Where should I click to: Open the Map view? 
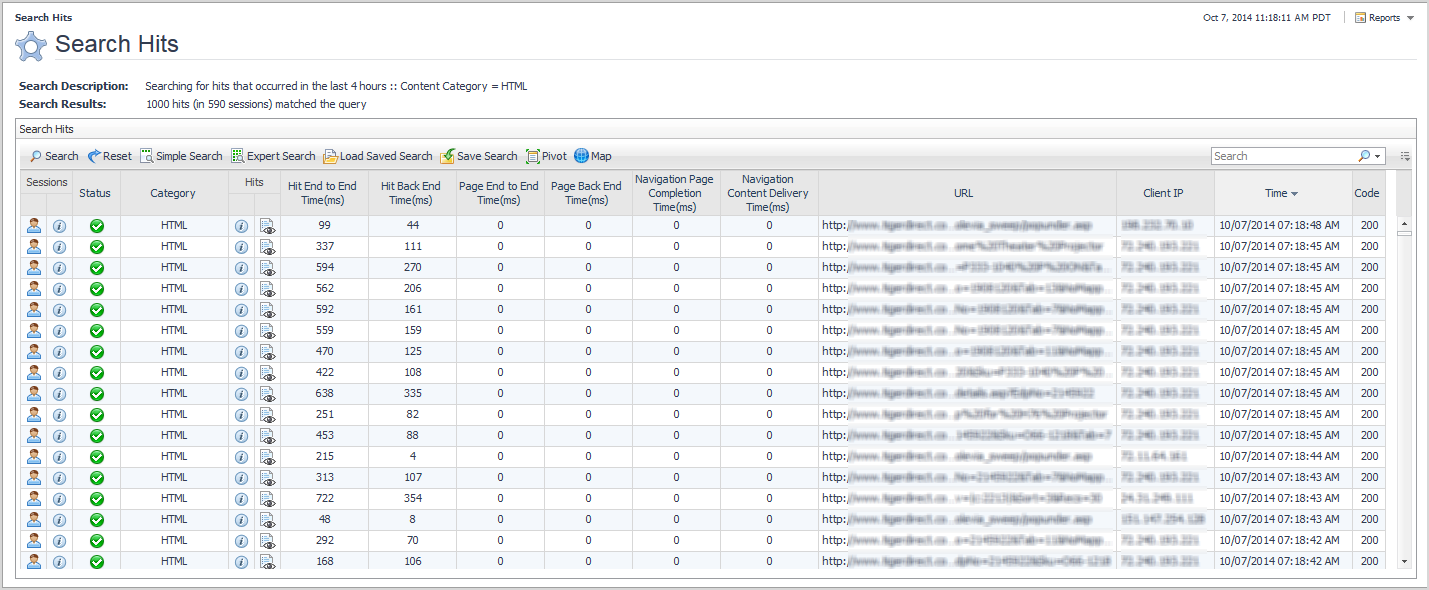pyautogui.click(x=593, y=156)
